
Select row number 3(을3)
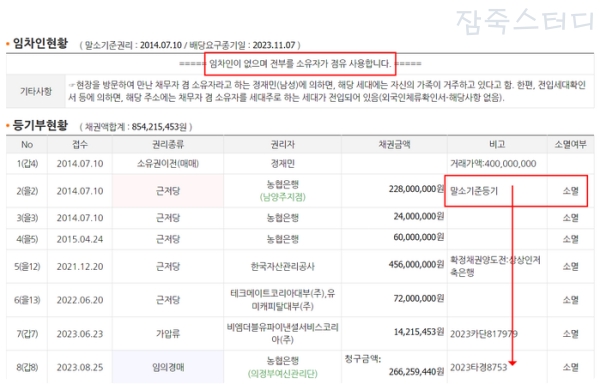tap(27, 218)
